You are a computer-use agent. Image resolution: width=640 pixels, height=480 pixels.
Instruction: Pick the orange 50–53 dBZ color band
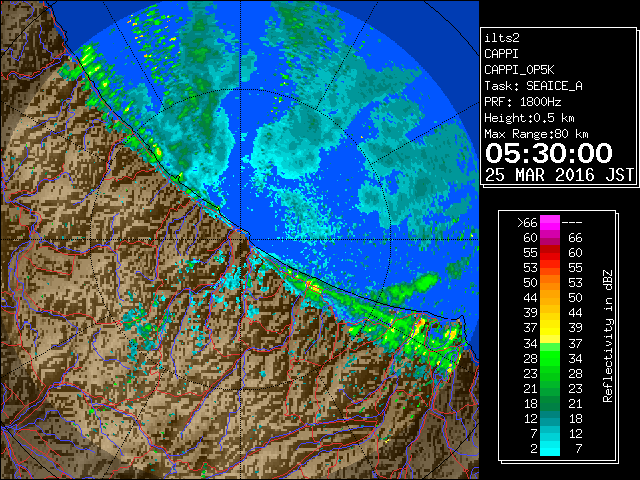[x=550, y=283]
